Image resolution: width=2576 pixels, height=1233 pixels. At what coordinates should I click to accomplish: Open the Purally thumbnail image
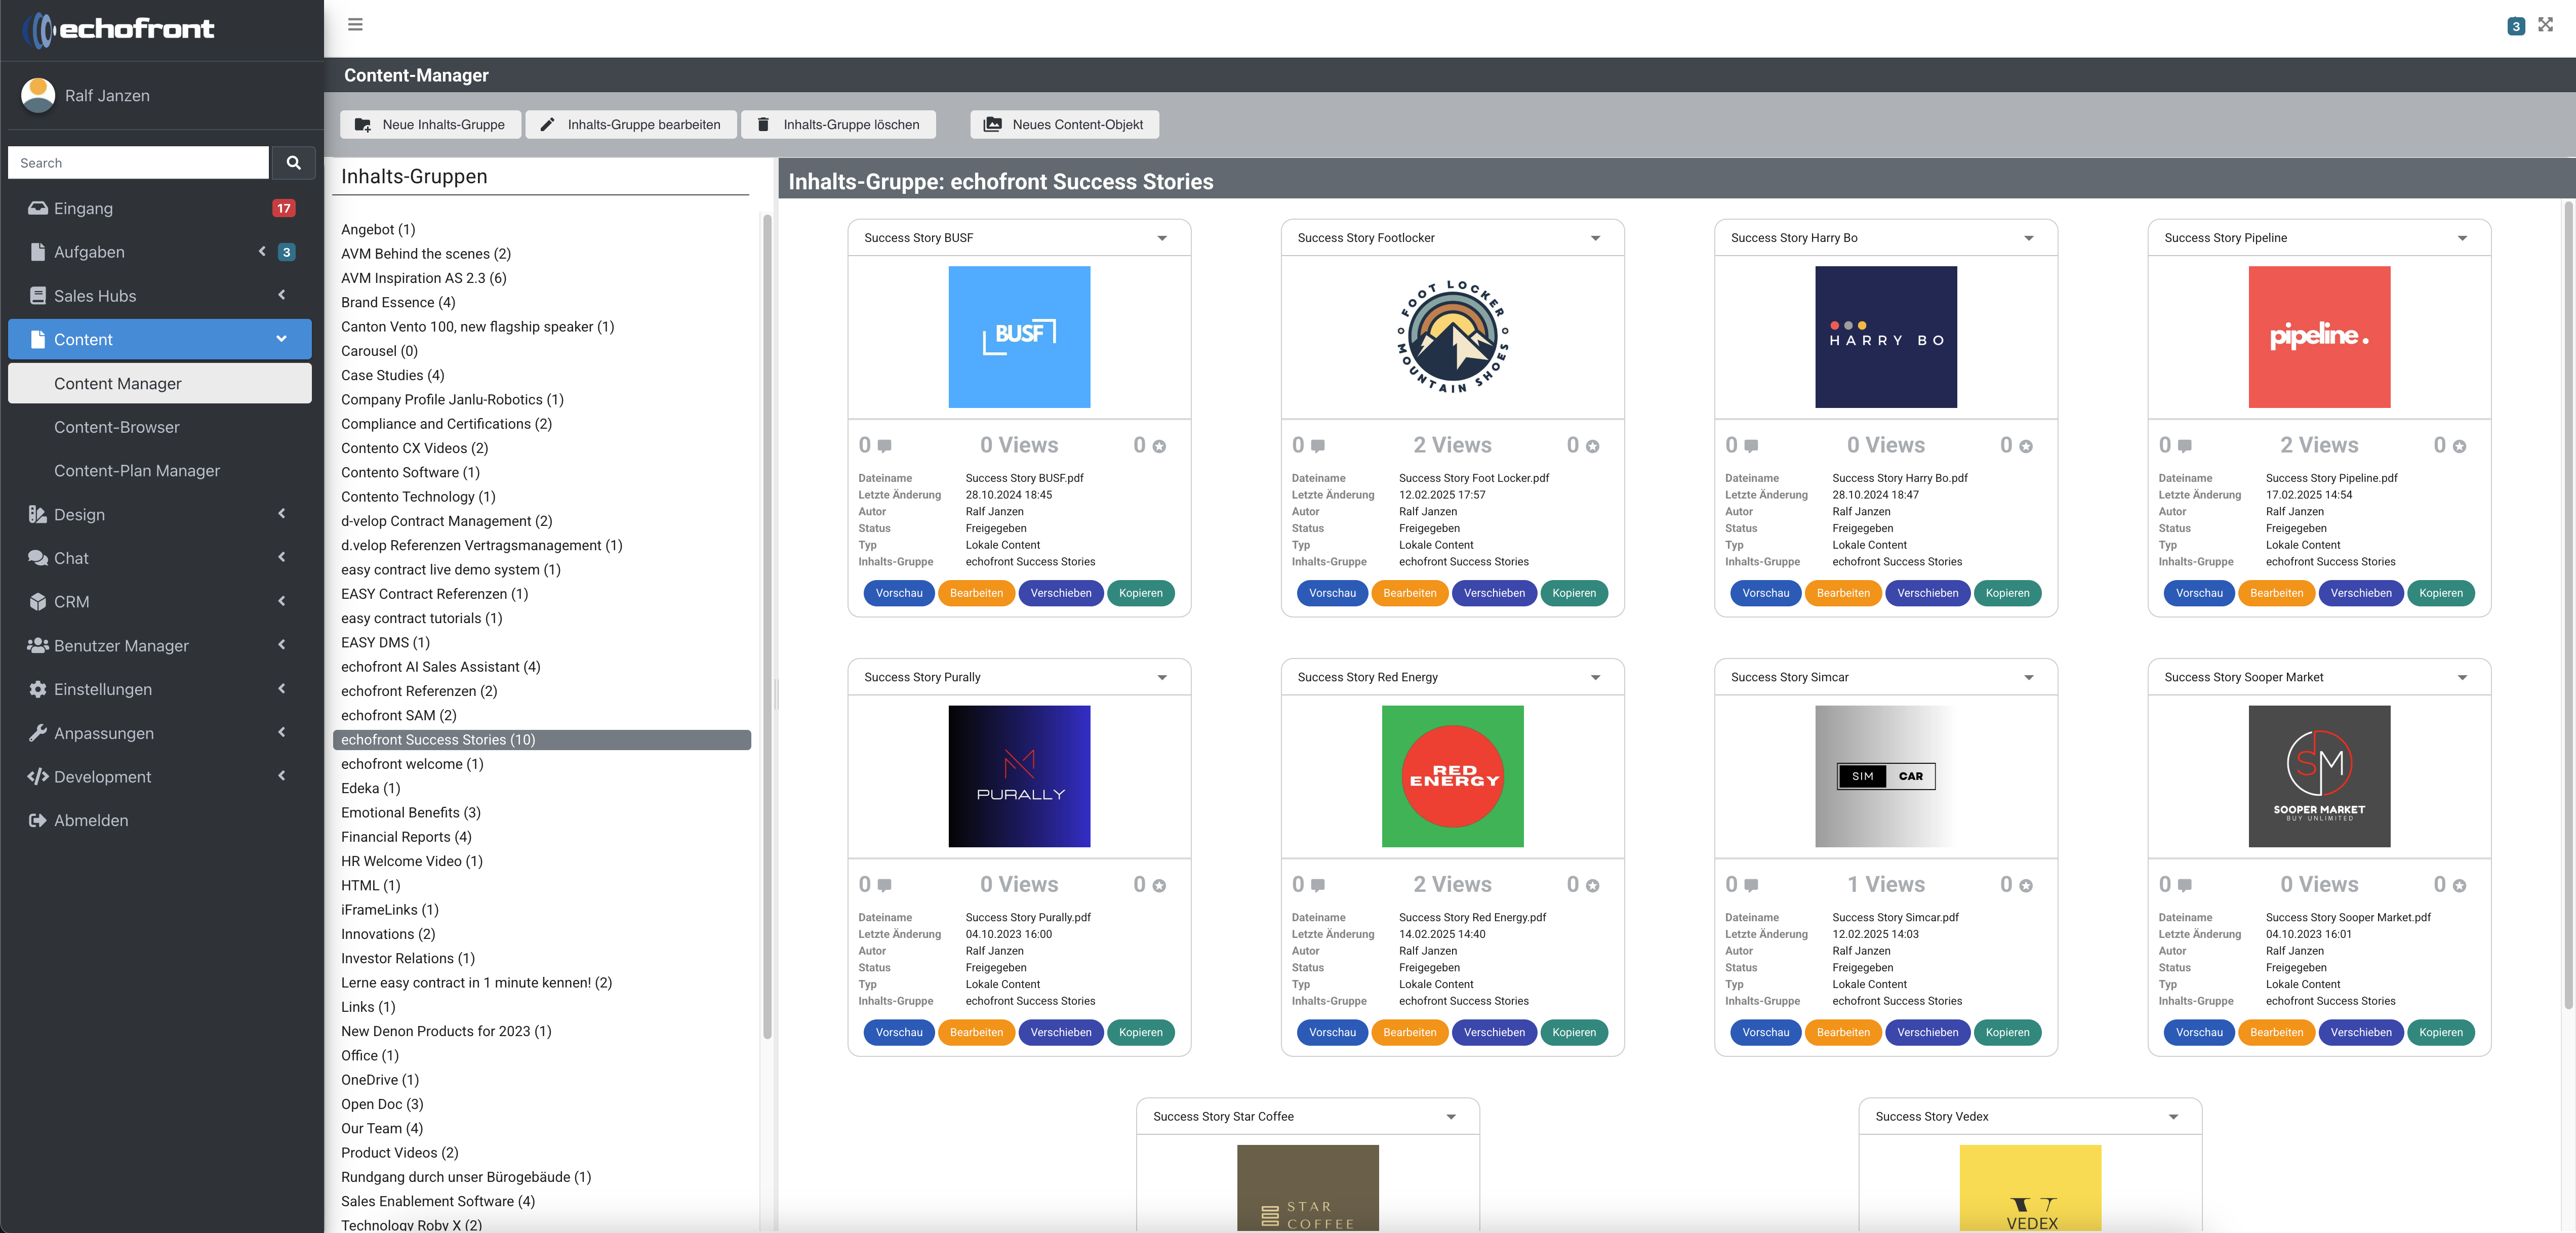coord(1019,777)
